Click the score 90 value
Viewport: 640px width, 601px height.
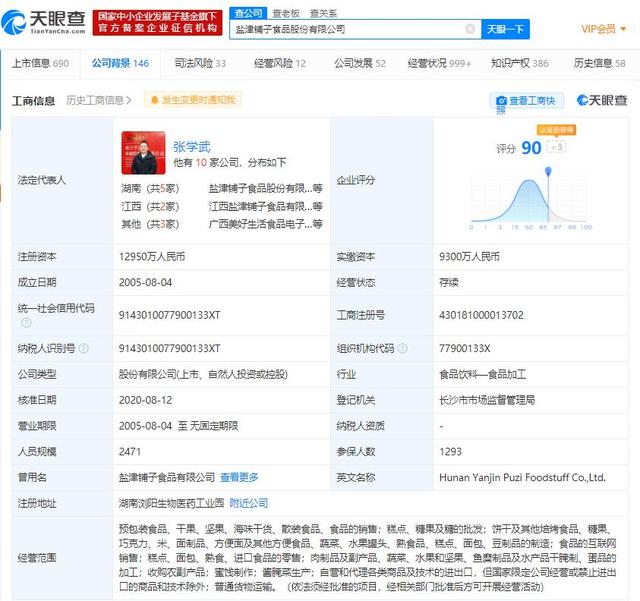(x=531, y=148)
